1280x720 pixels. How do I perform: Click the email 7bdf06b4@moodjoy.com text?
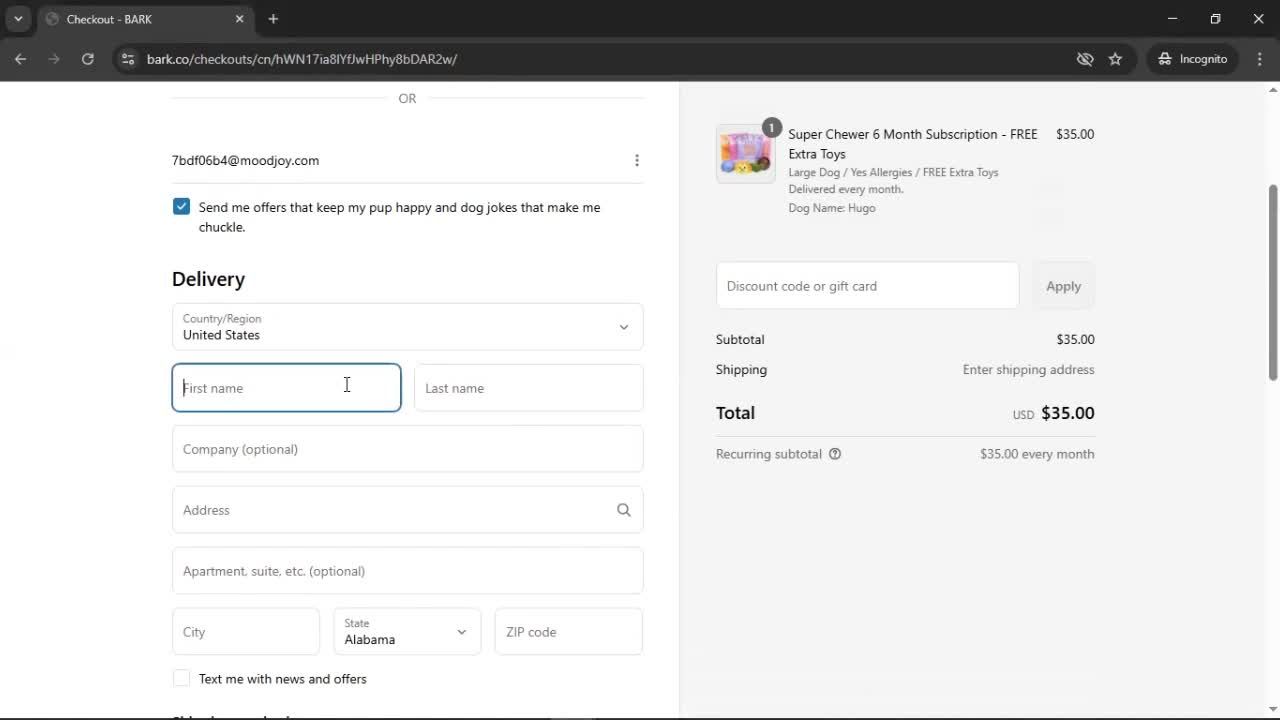pyautogui.click(x=245, y=160)
